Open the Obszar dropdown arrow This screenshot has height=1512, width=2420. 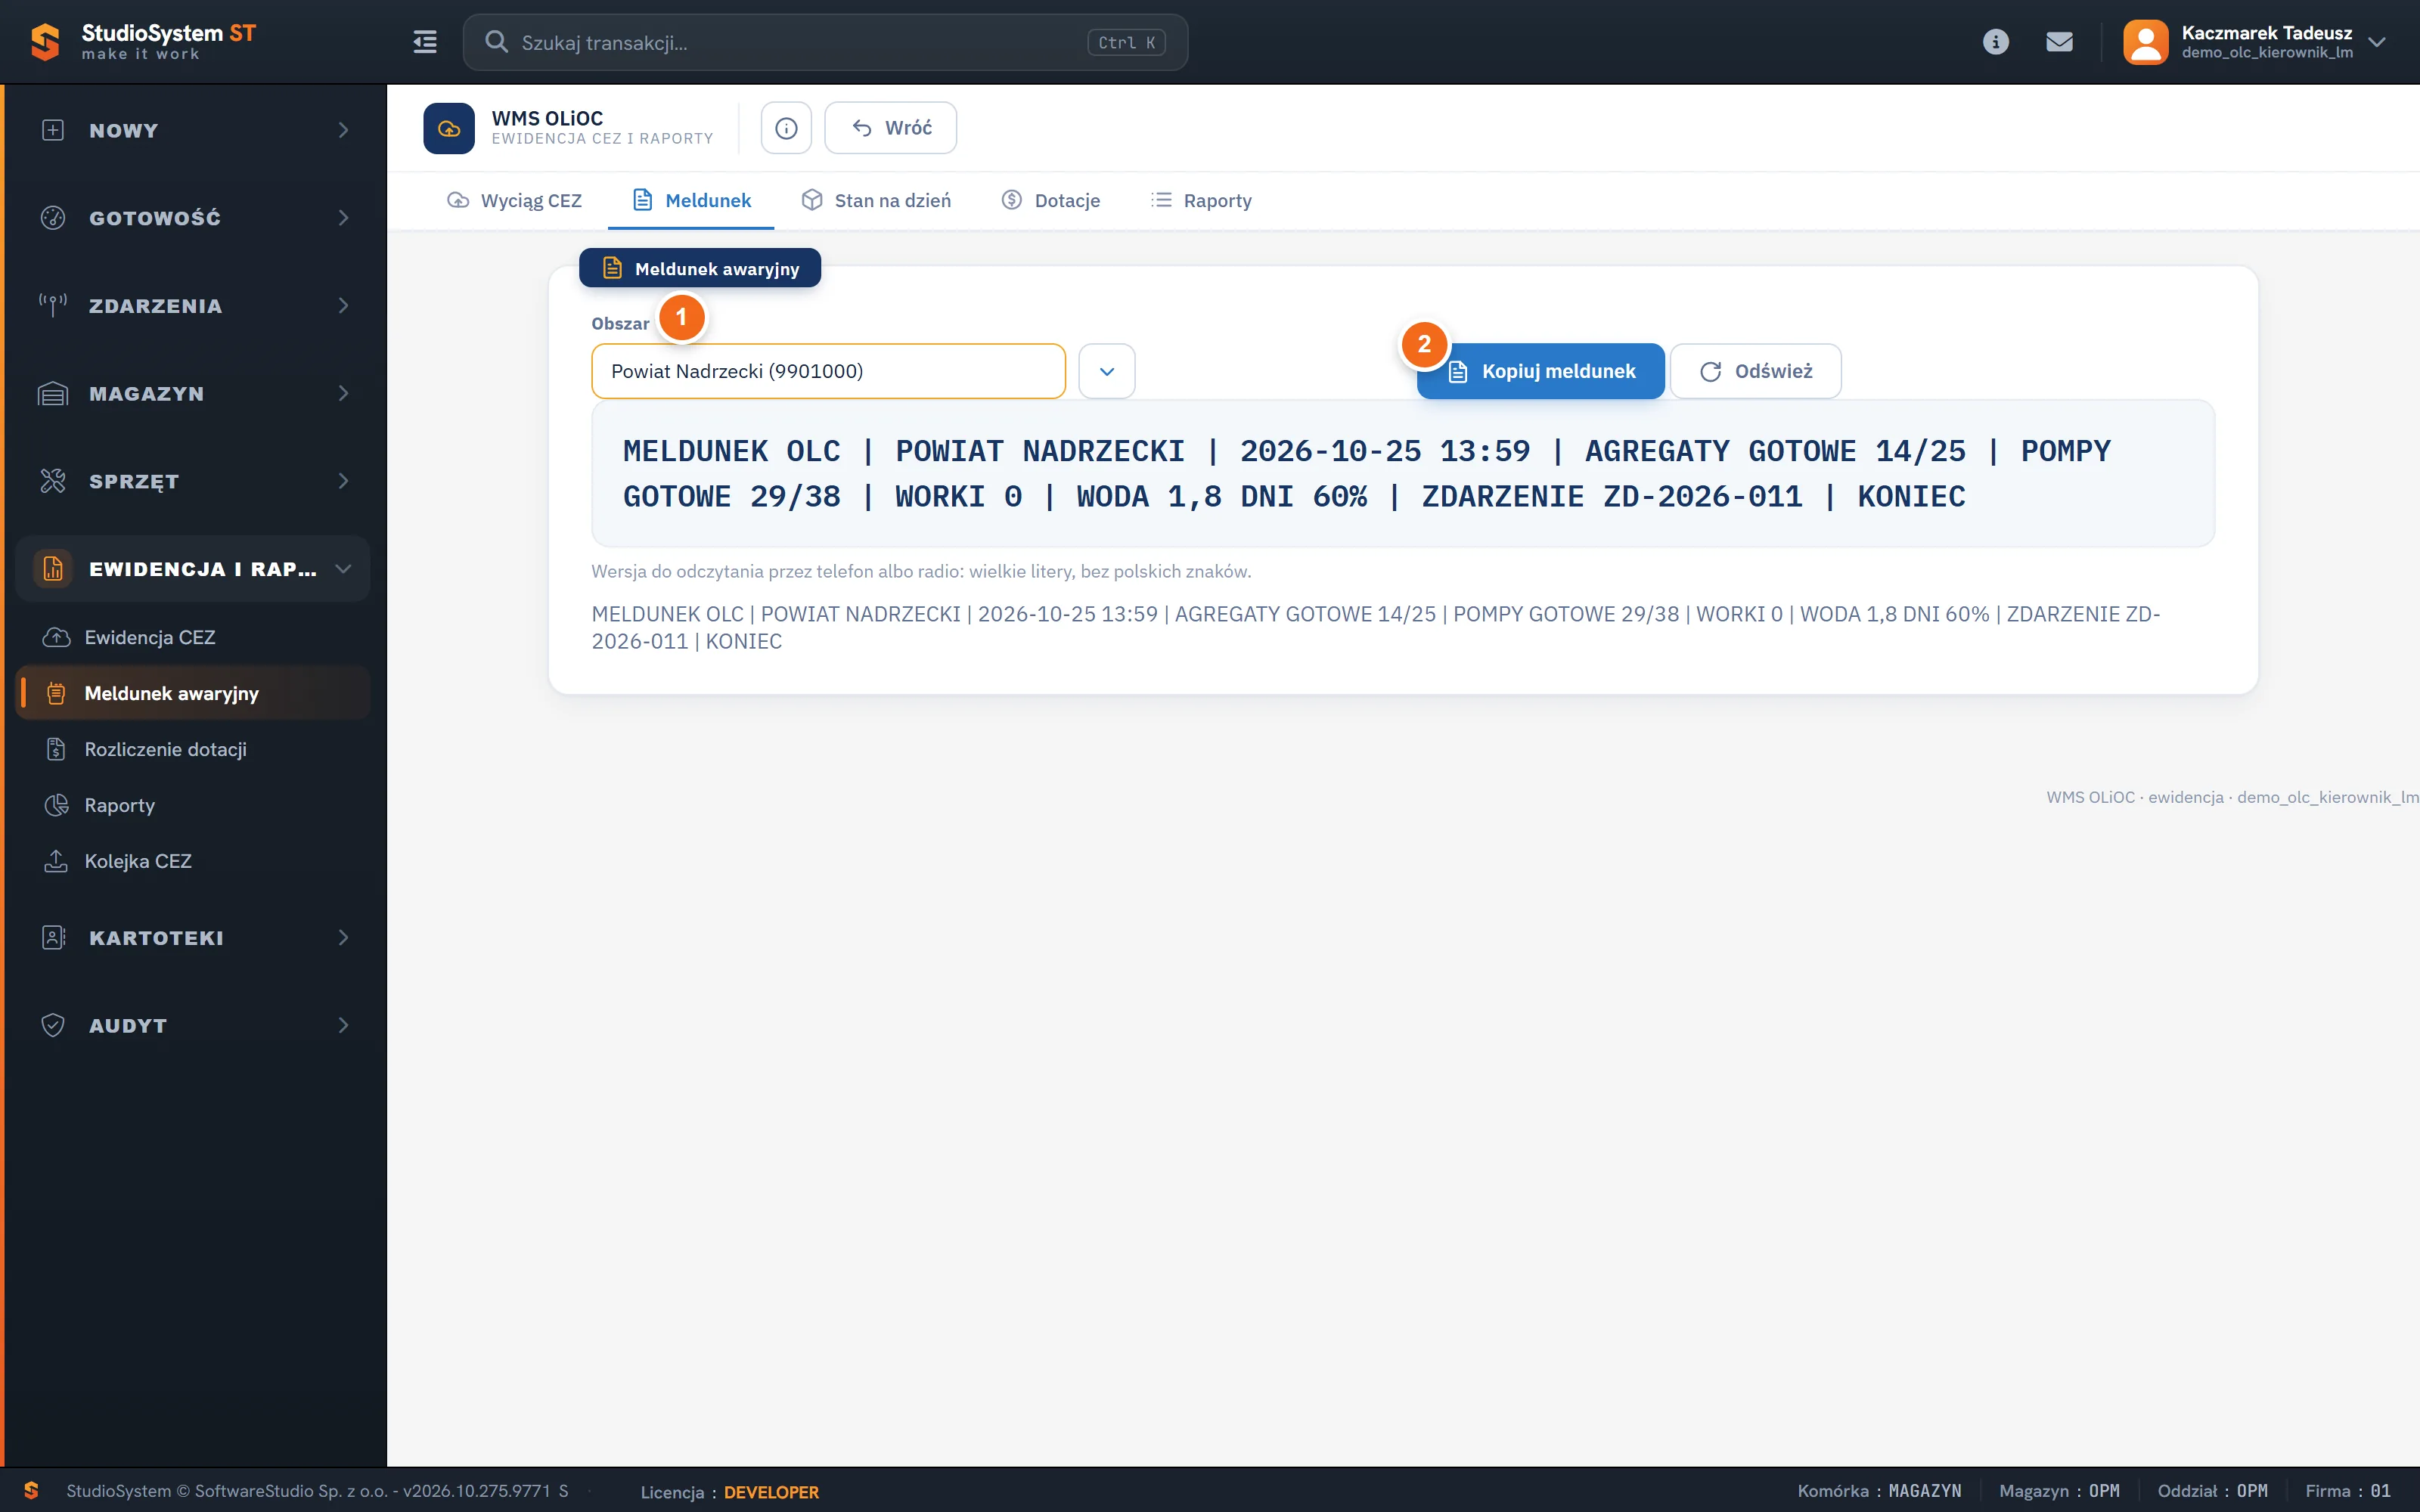point(1106,371)
